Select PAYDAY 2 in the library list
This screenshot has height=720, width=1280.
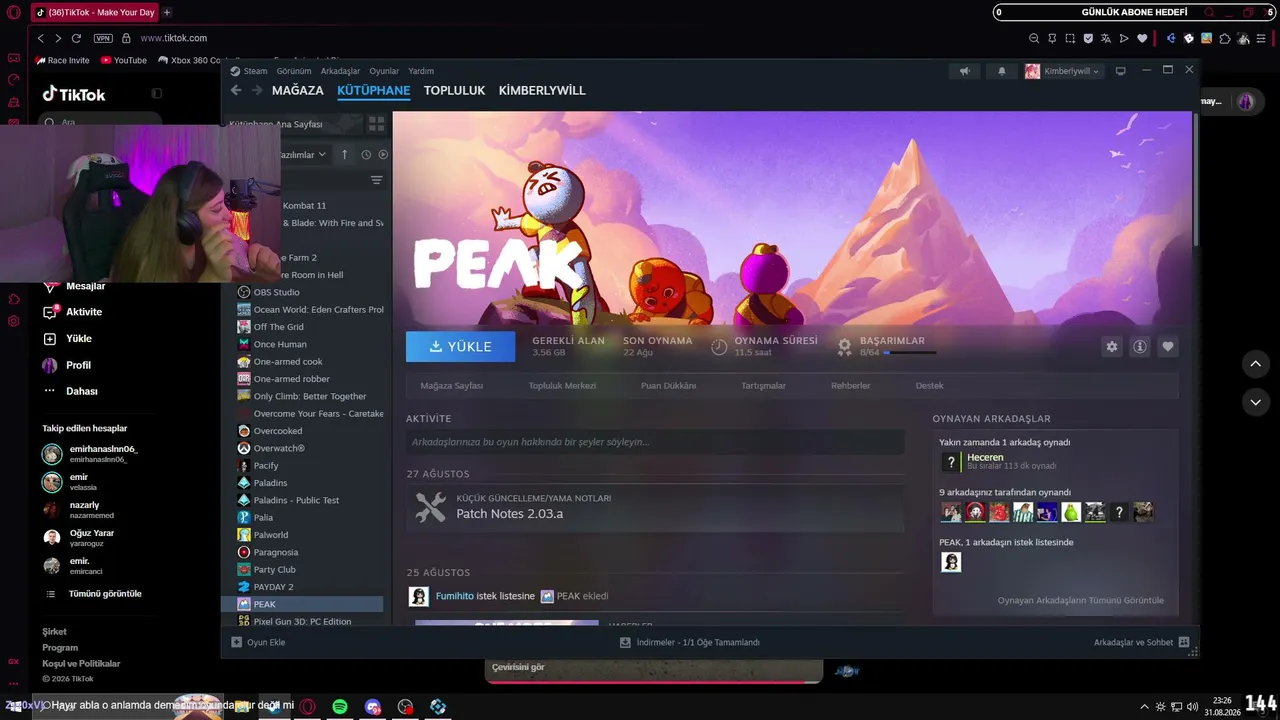coord(273,587)
